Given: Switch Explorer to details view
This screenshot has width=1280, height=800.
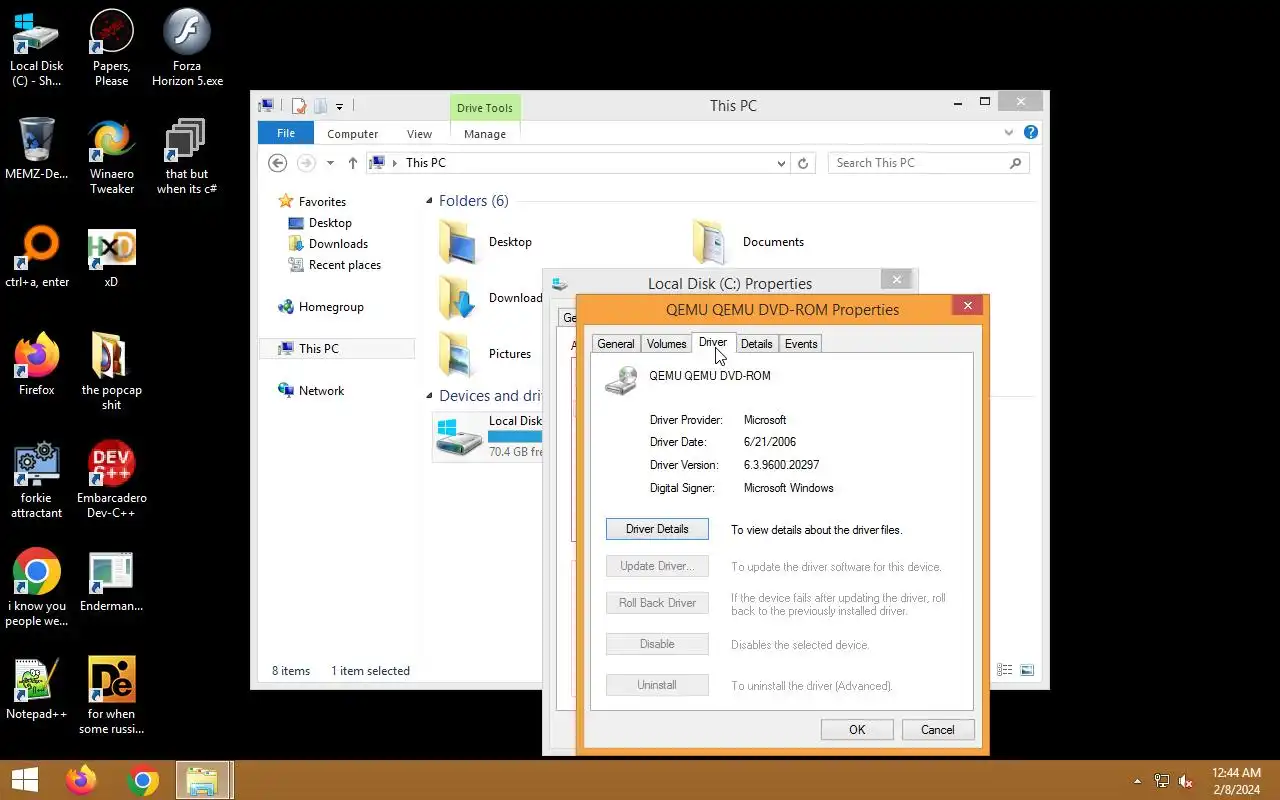Looking at the screenshot, I should coord(1005,670).
